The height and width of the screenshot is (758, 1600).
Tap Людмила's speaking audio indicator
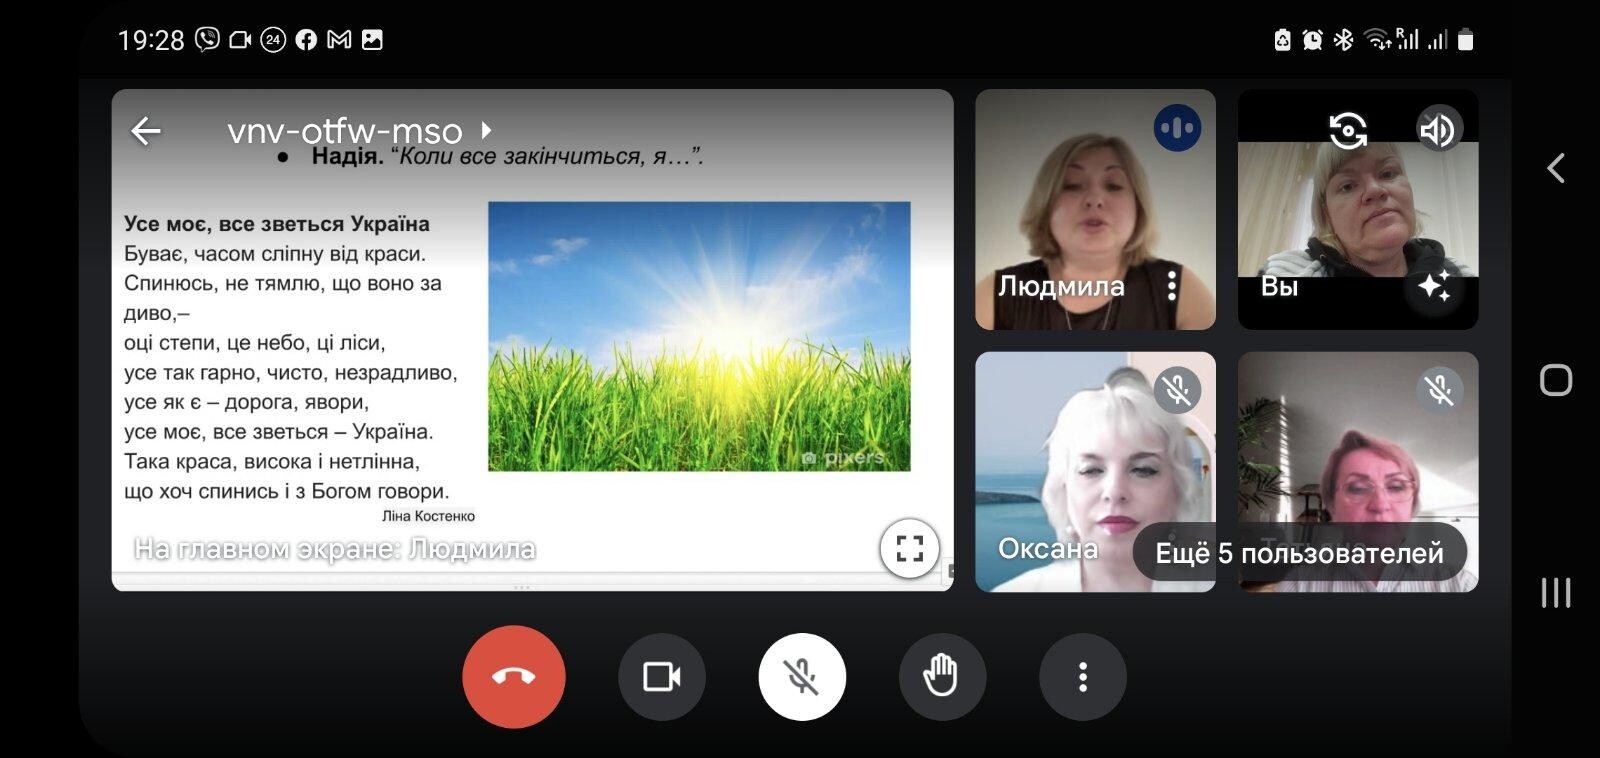[x=1177, y=128]
